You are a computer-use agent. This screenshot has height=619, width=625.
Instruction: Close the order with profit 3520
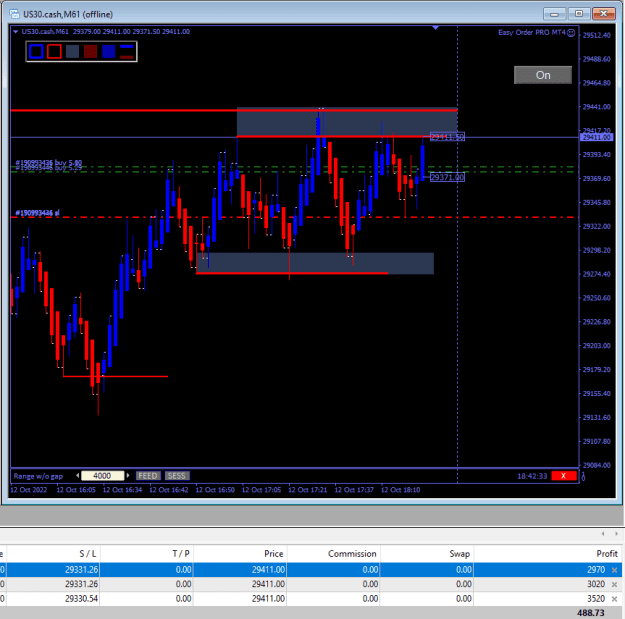tap(614, 599)
